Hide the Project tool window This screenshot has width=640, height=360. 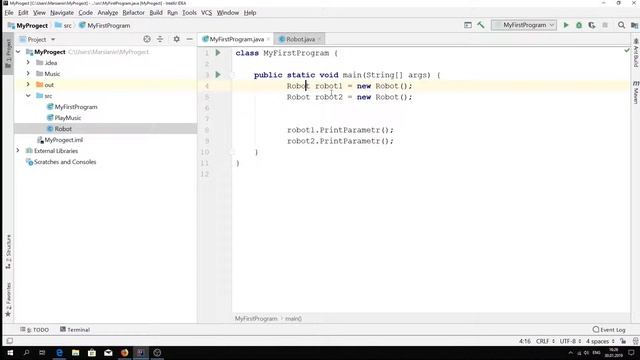[189, 39]
